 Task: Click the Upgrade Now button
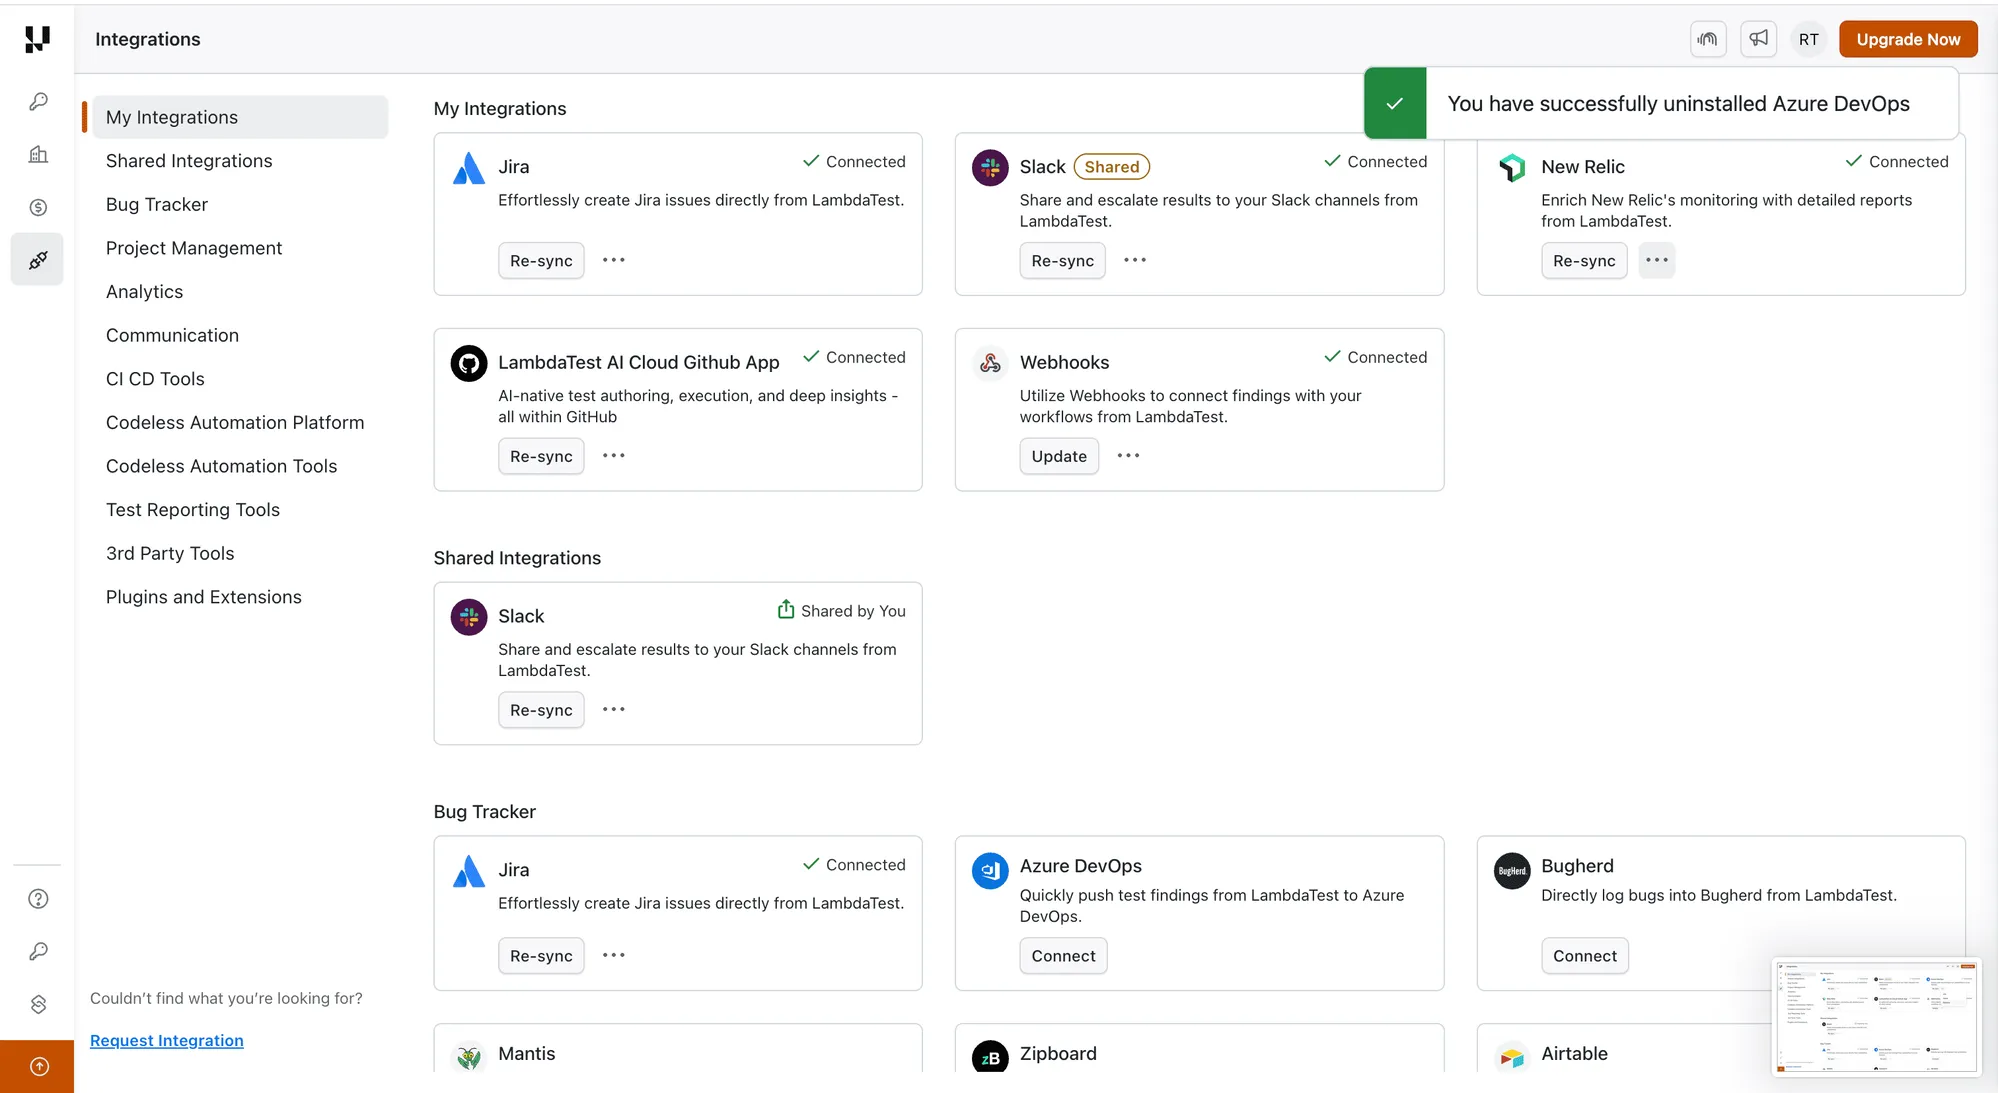pyautogui.click(x=1908, y=39)
